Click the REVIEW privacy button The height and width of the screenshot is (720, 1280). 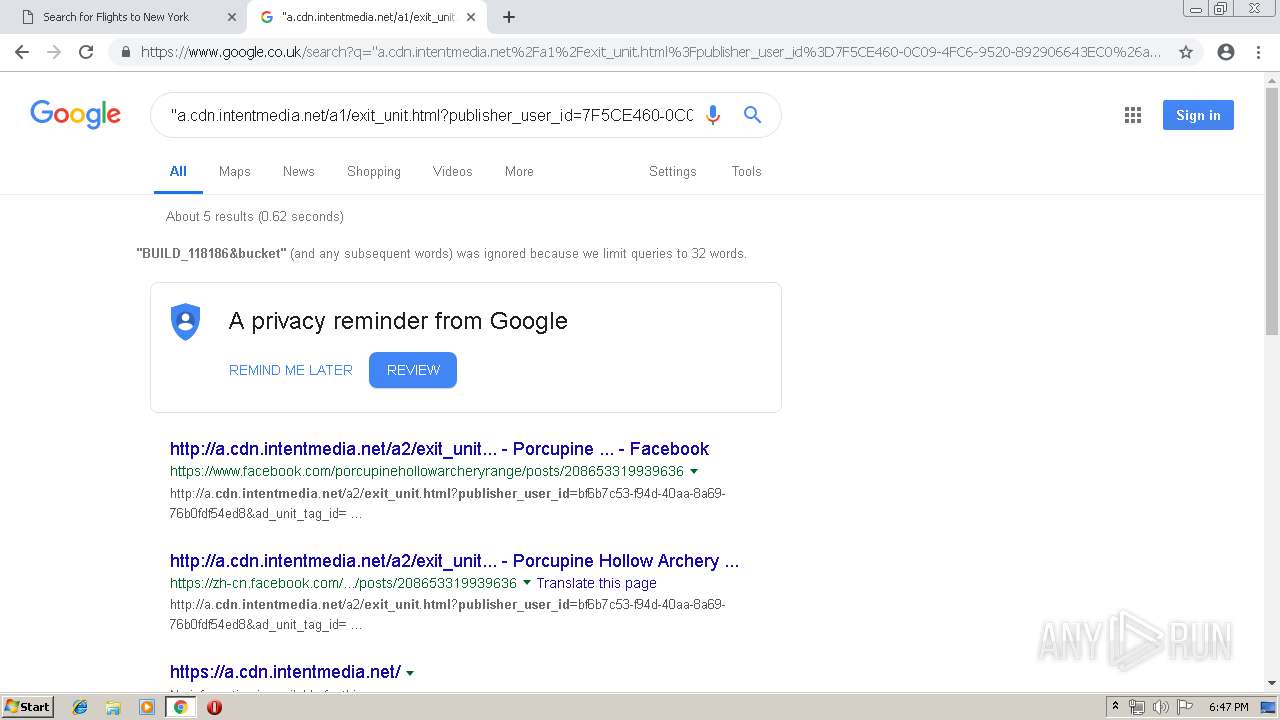413,370
